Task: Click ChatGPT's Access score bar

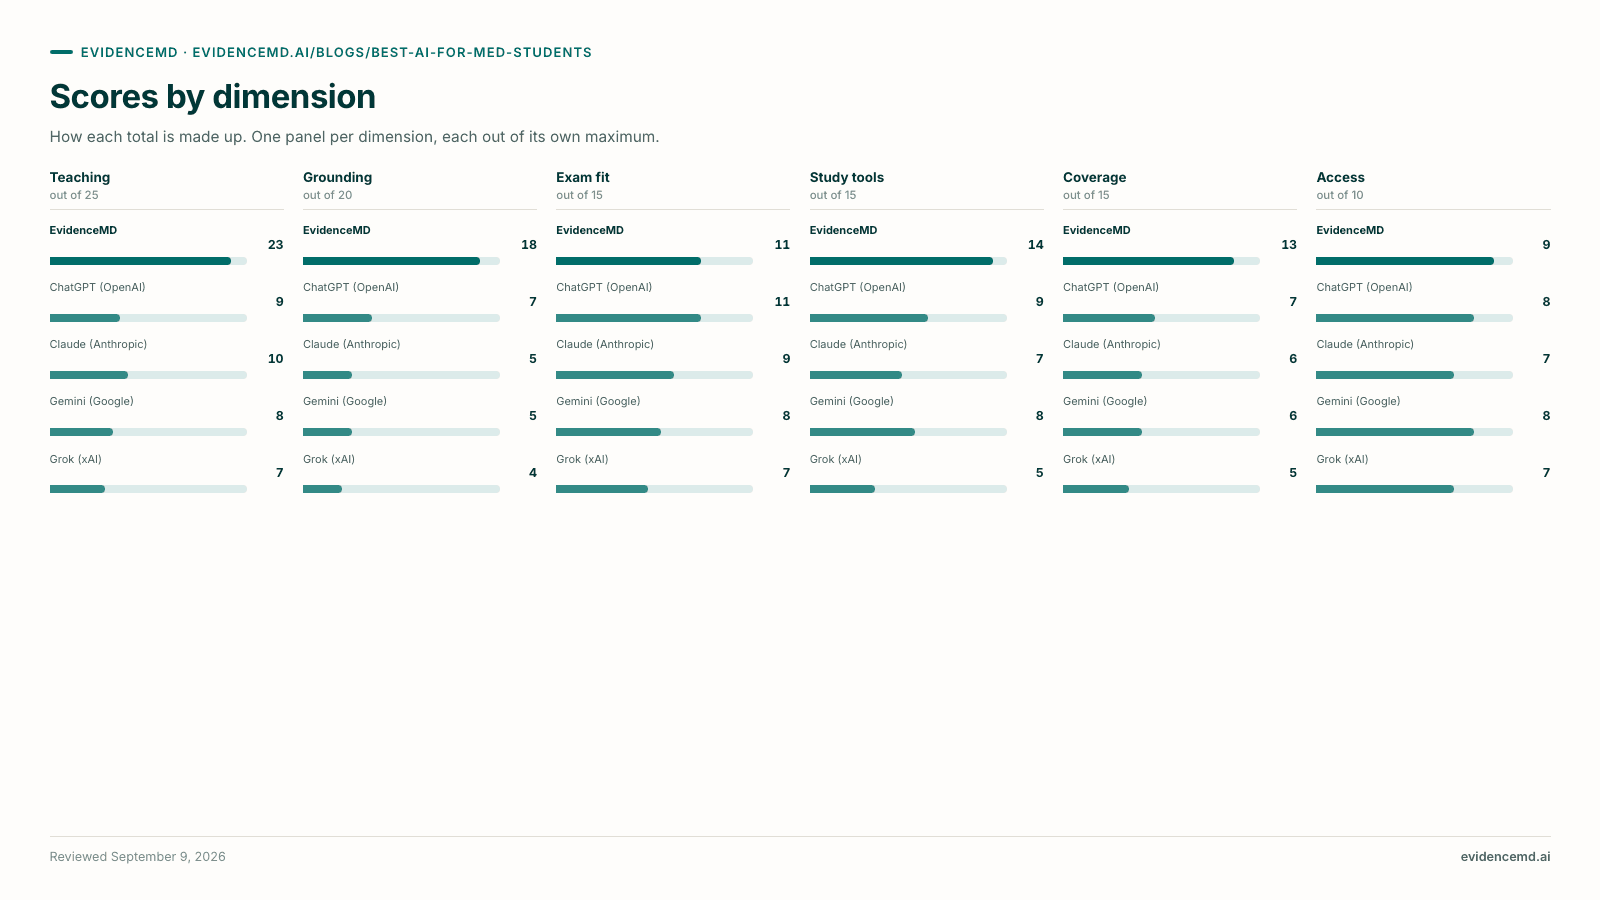Action: pyautogui.click(x=1414, y=318)
